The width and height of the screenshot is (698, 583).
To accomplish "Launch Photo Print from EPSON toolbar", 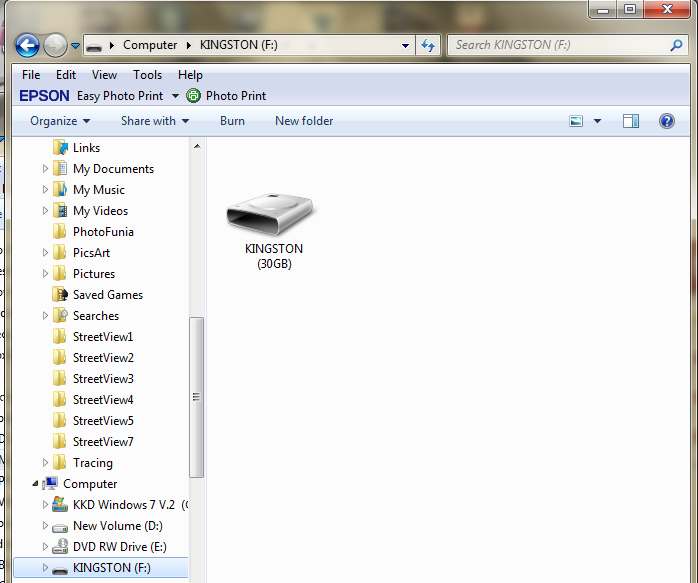I will coord(235,96).
